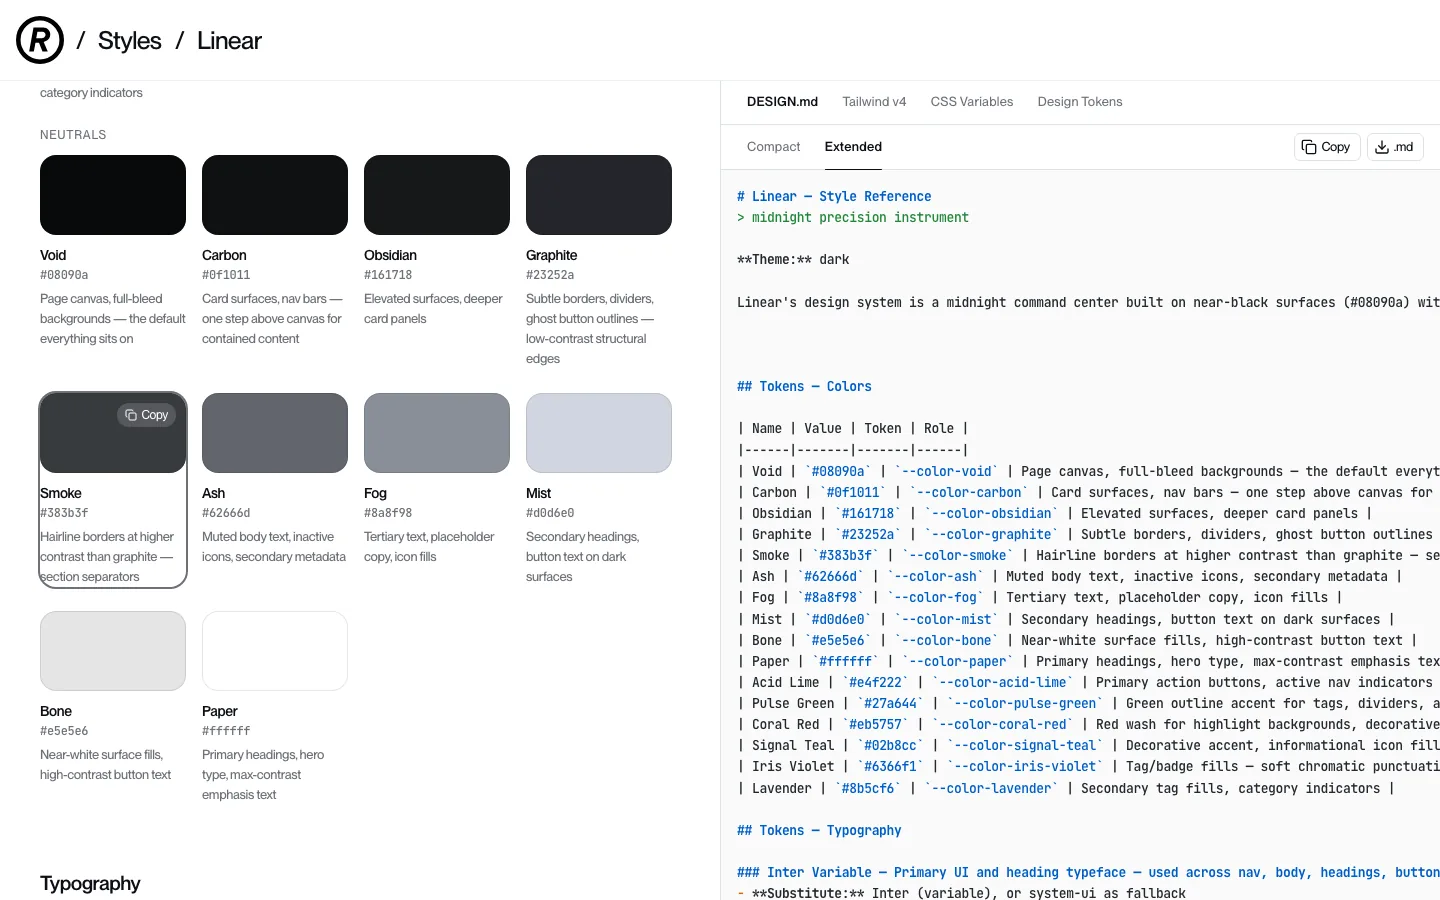
Task: Open the Linear breadcrumb link
Action: pos(229,41)
